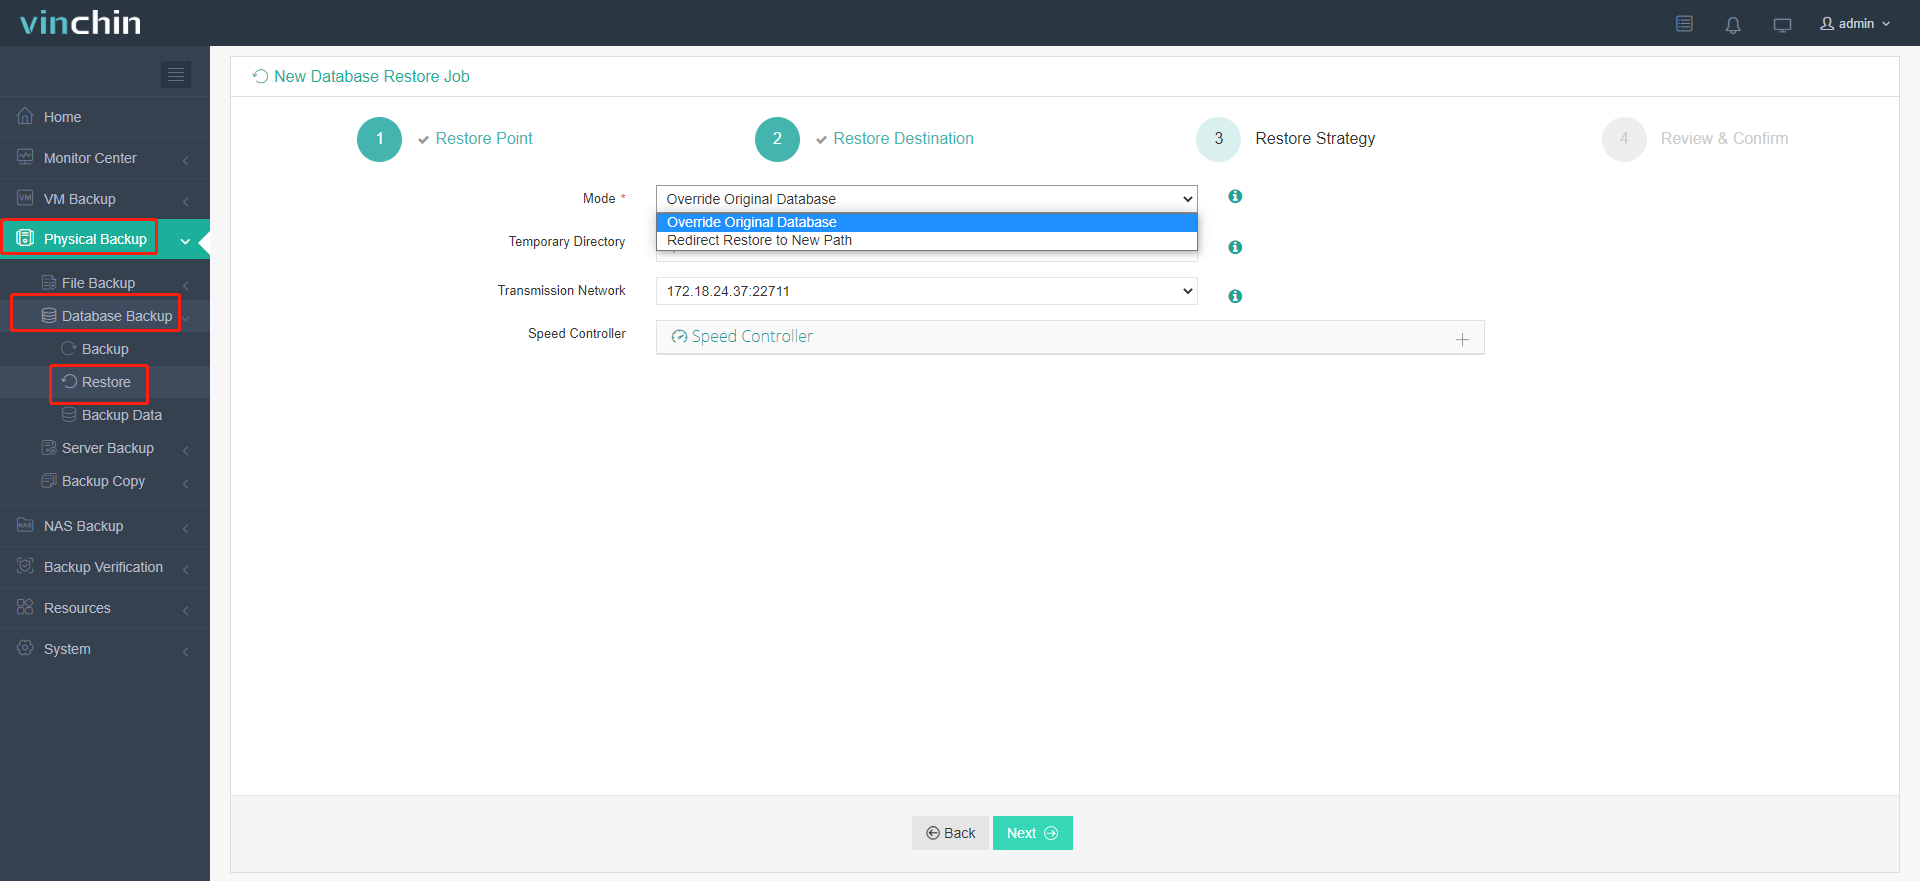Open the notifications bell icon
Screen dimensions: 1920x881
click(x=1733, y=24)
